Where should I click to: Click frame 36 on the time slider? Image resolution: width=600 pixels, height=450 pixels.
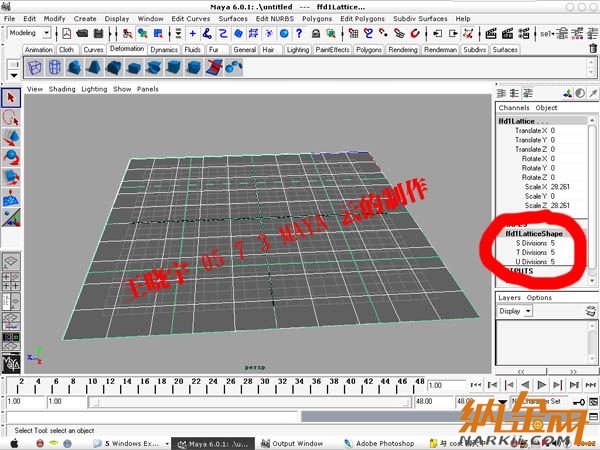316,382
